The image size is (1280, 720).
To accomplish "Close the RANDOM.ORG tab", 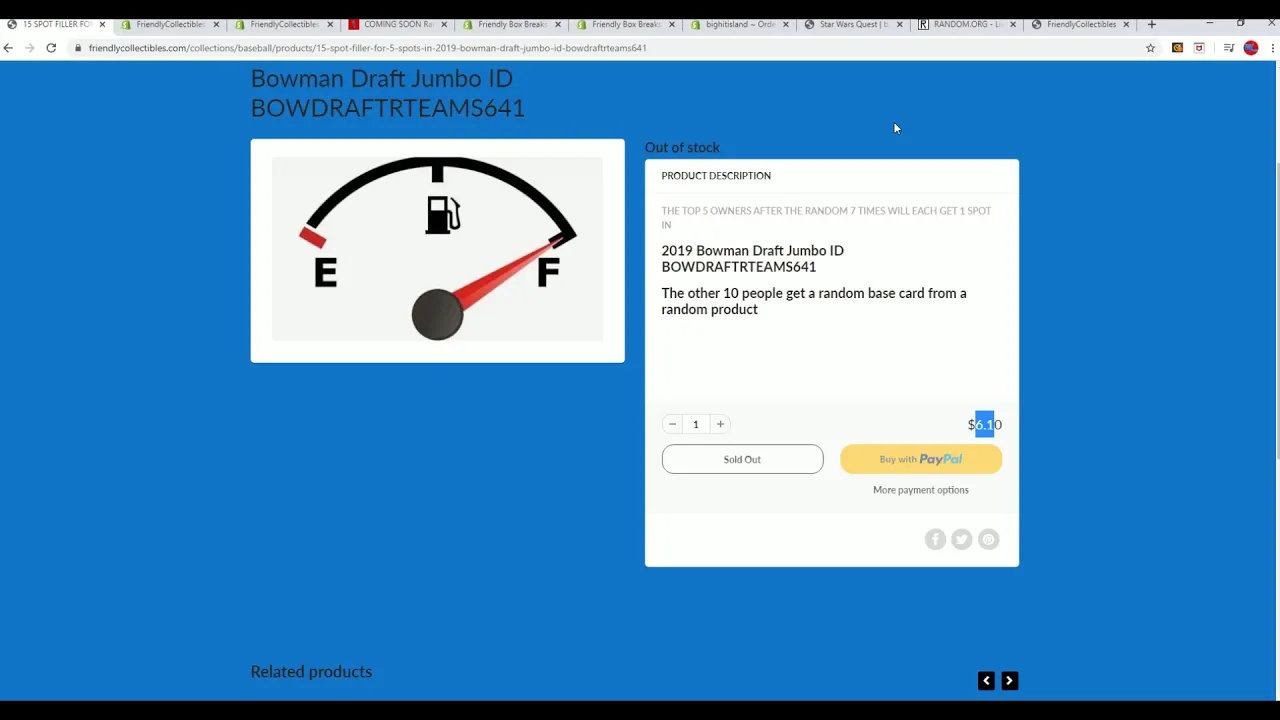I will 1013,24.
